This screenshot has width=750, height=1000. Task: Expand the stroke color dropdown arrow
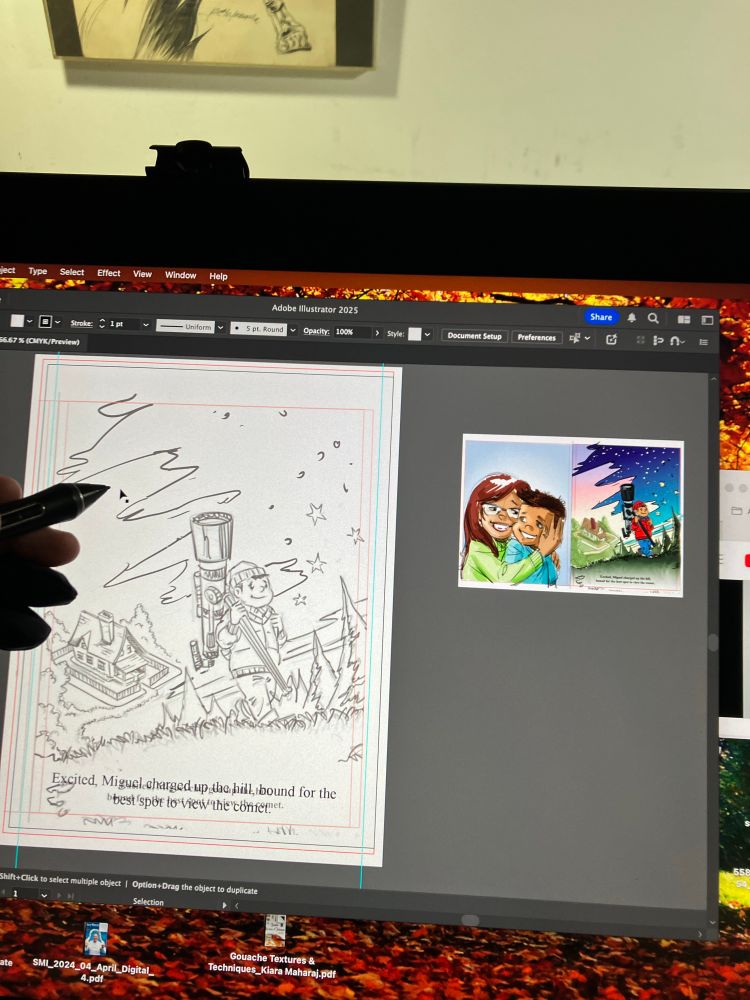tap(57, 323)
